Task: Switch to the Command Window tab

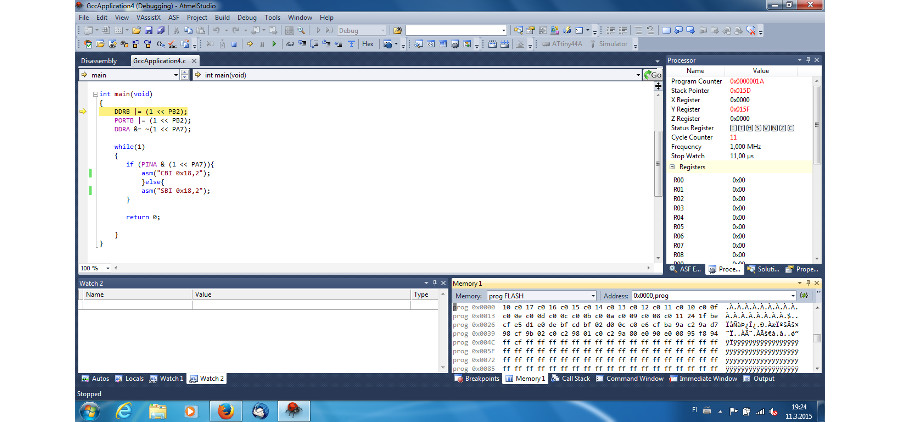Action: tap(630, 379)
